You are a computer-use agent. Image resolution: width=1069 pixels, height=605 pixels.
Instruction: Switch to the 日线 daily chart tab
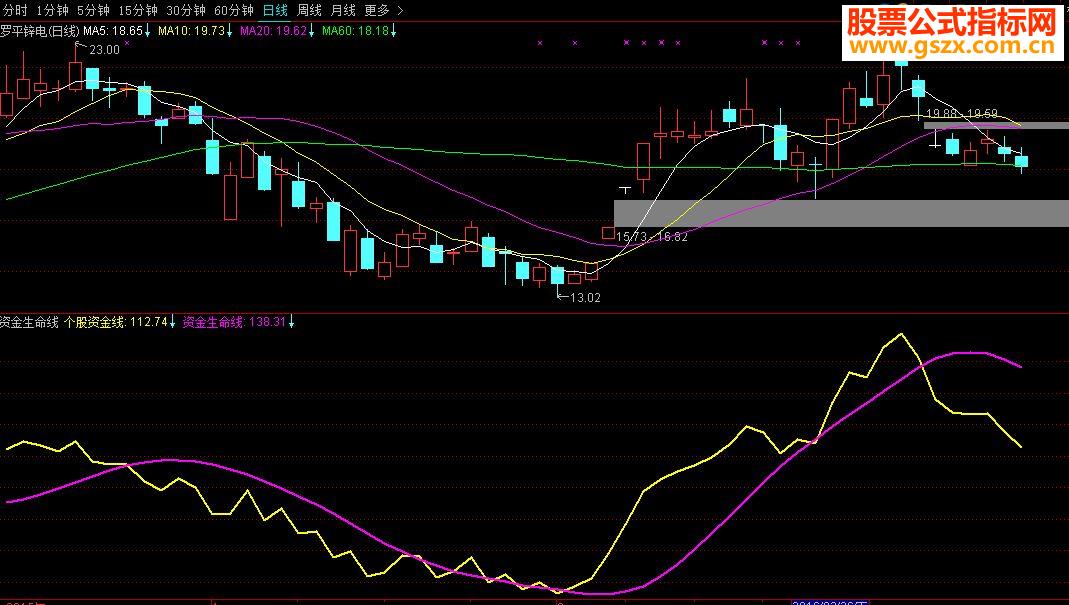tap(275, 10)
